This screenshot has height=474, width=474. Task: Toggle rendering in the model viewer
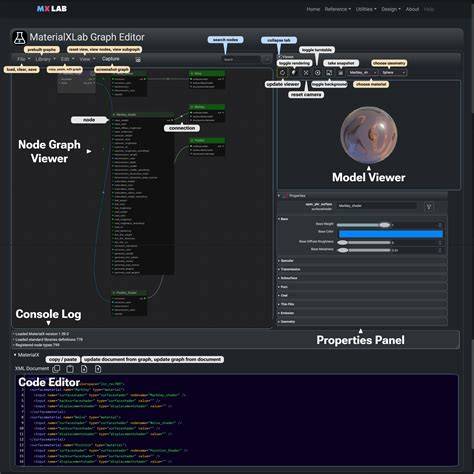(294, 72)
